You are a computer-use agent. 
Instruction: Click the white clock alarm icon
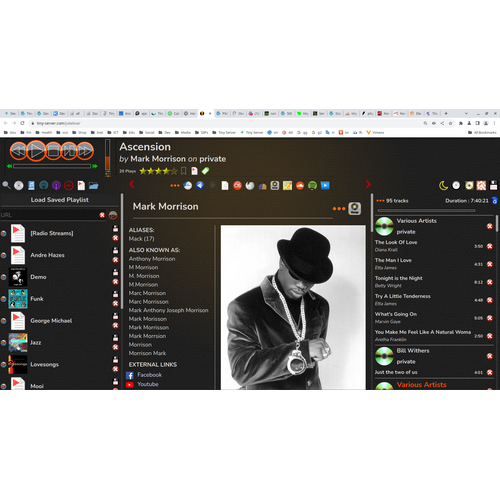coord(456,185)
